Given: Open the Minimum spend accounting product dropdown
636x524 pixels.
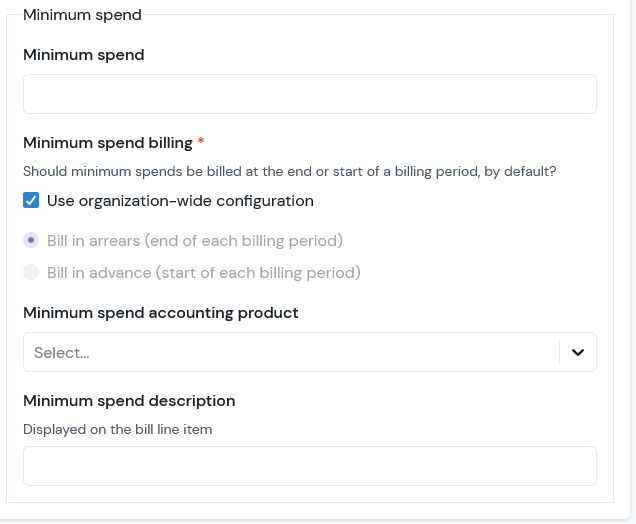Looking at the screenshot, I should click(x=310, y=352).
